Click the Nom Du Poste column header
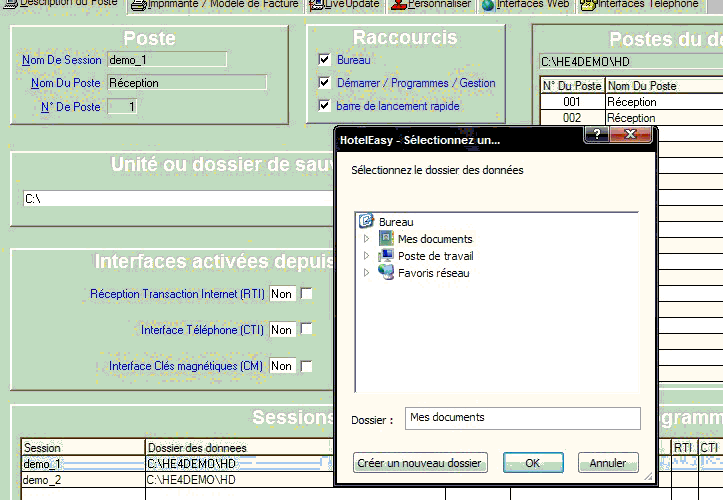Screen dimensions: 723x500 pyautogui.click(x=664, y=86)
